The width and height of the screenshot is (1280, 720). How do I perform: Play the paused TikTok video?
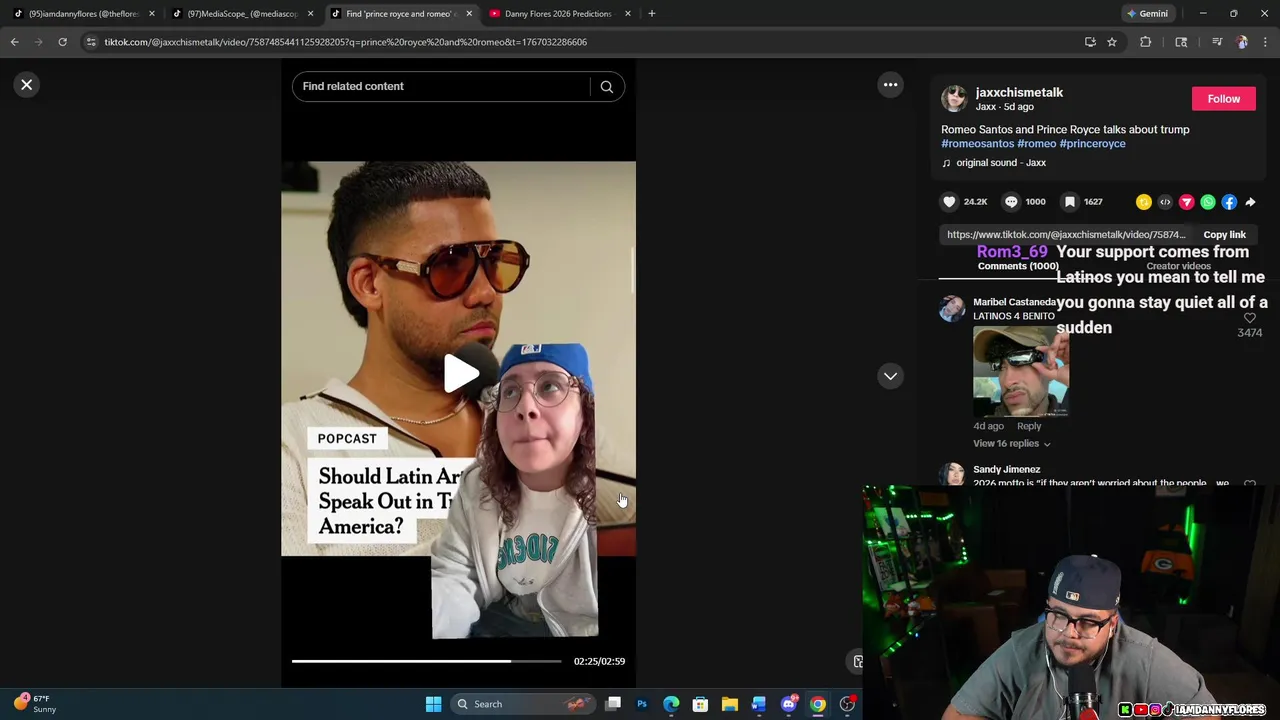(460, 373)
